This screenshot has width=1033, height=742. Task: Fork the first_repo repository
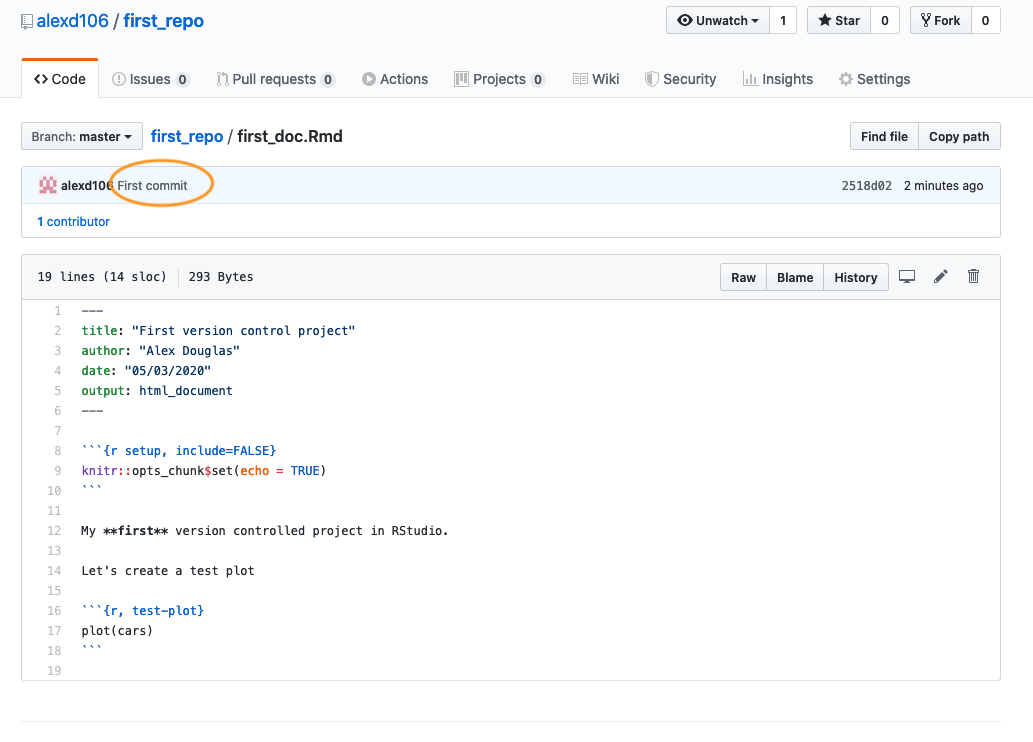coord(940,20)
